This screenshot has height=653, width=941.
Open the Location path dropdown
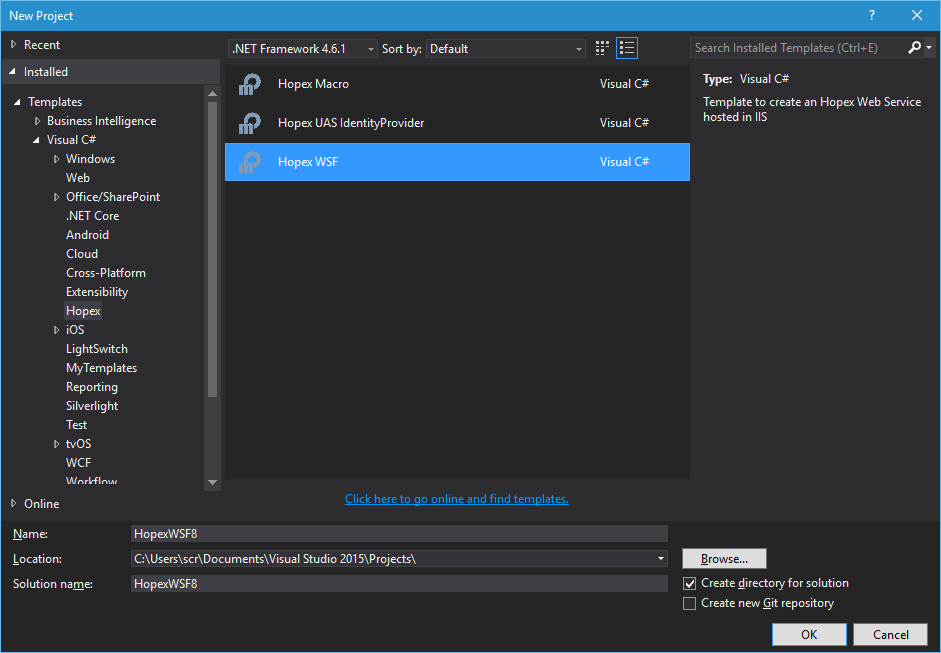(661, 559)
